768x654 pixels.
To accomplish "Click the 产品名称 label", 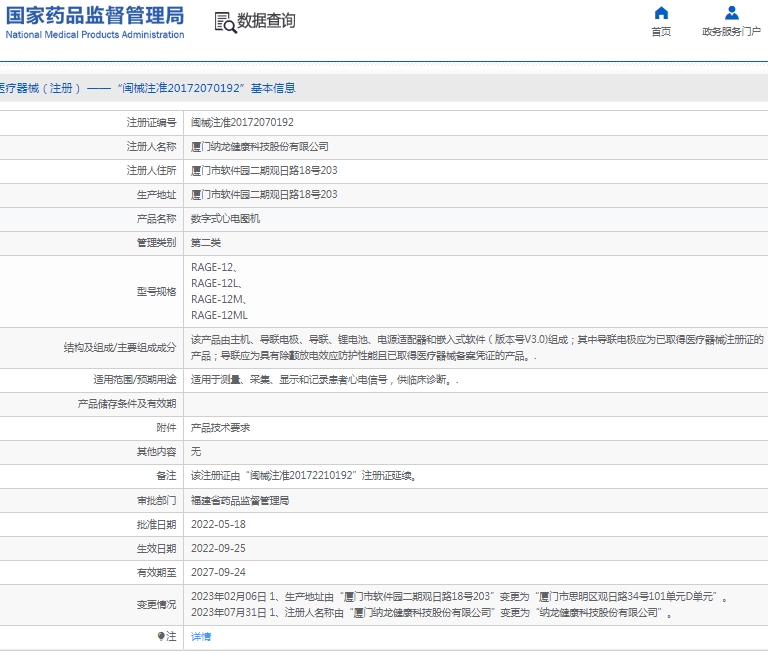I will click(x=156, y=218).
